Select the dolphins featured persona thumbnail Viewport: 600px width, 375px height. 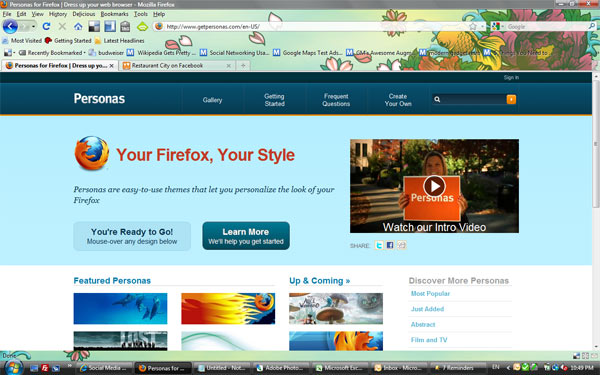[121, 308]
